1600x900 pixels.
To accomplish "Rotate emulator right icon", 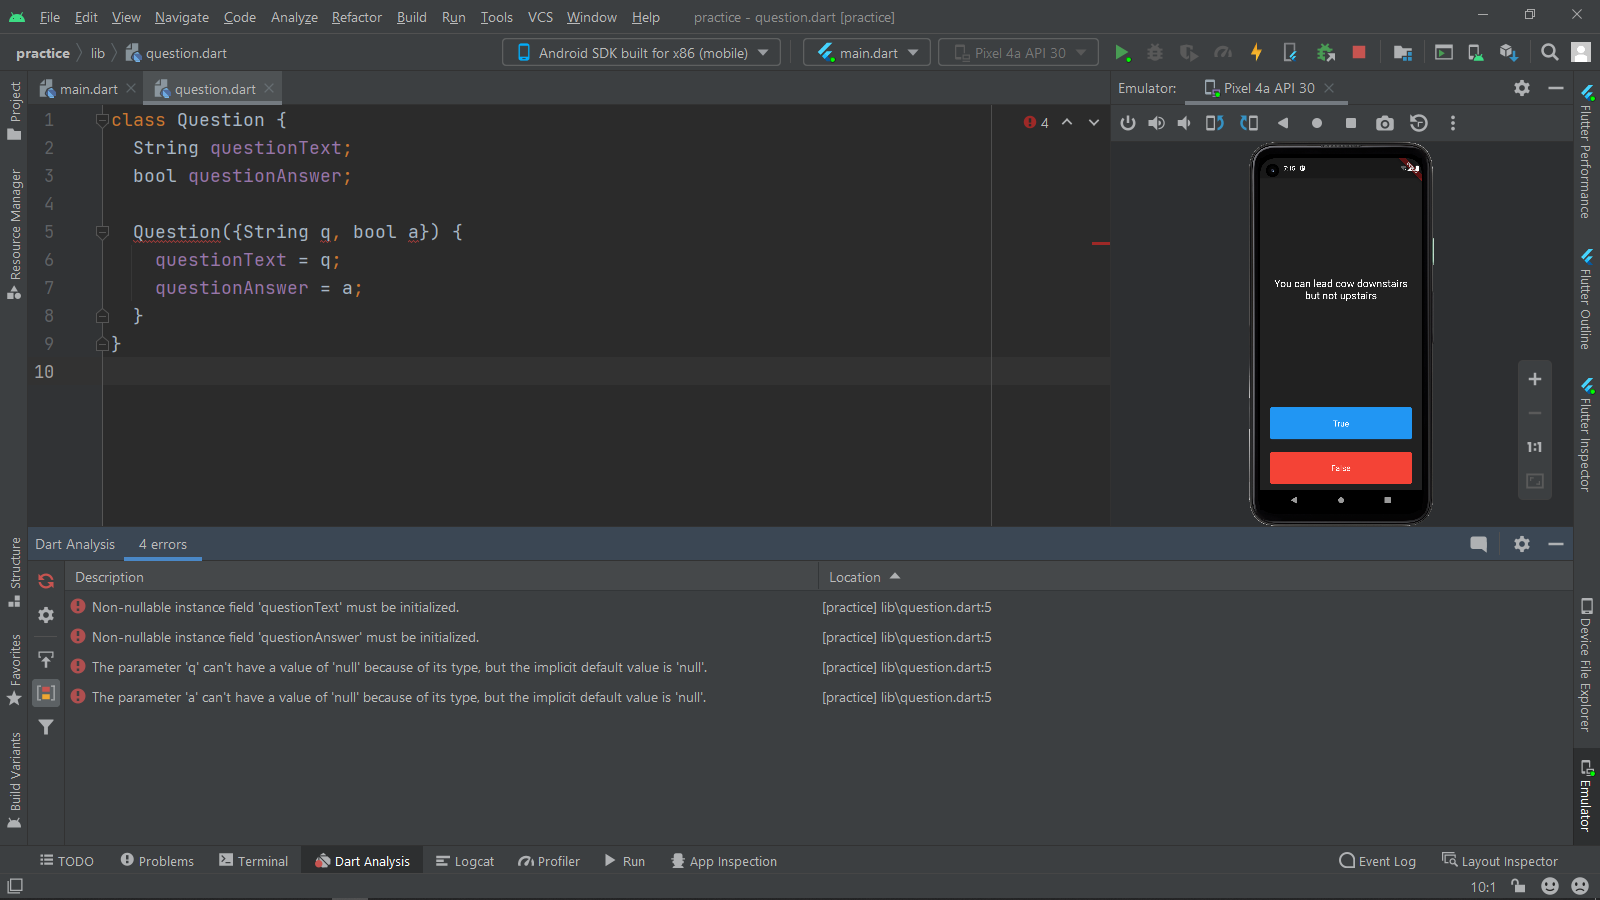I will tap(1249, 123).
